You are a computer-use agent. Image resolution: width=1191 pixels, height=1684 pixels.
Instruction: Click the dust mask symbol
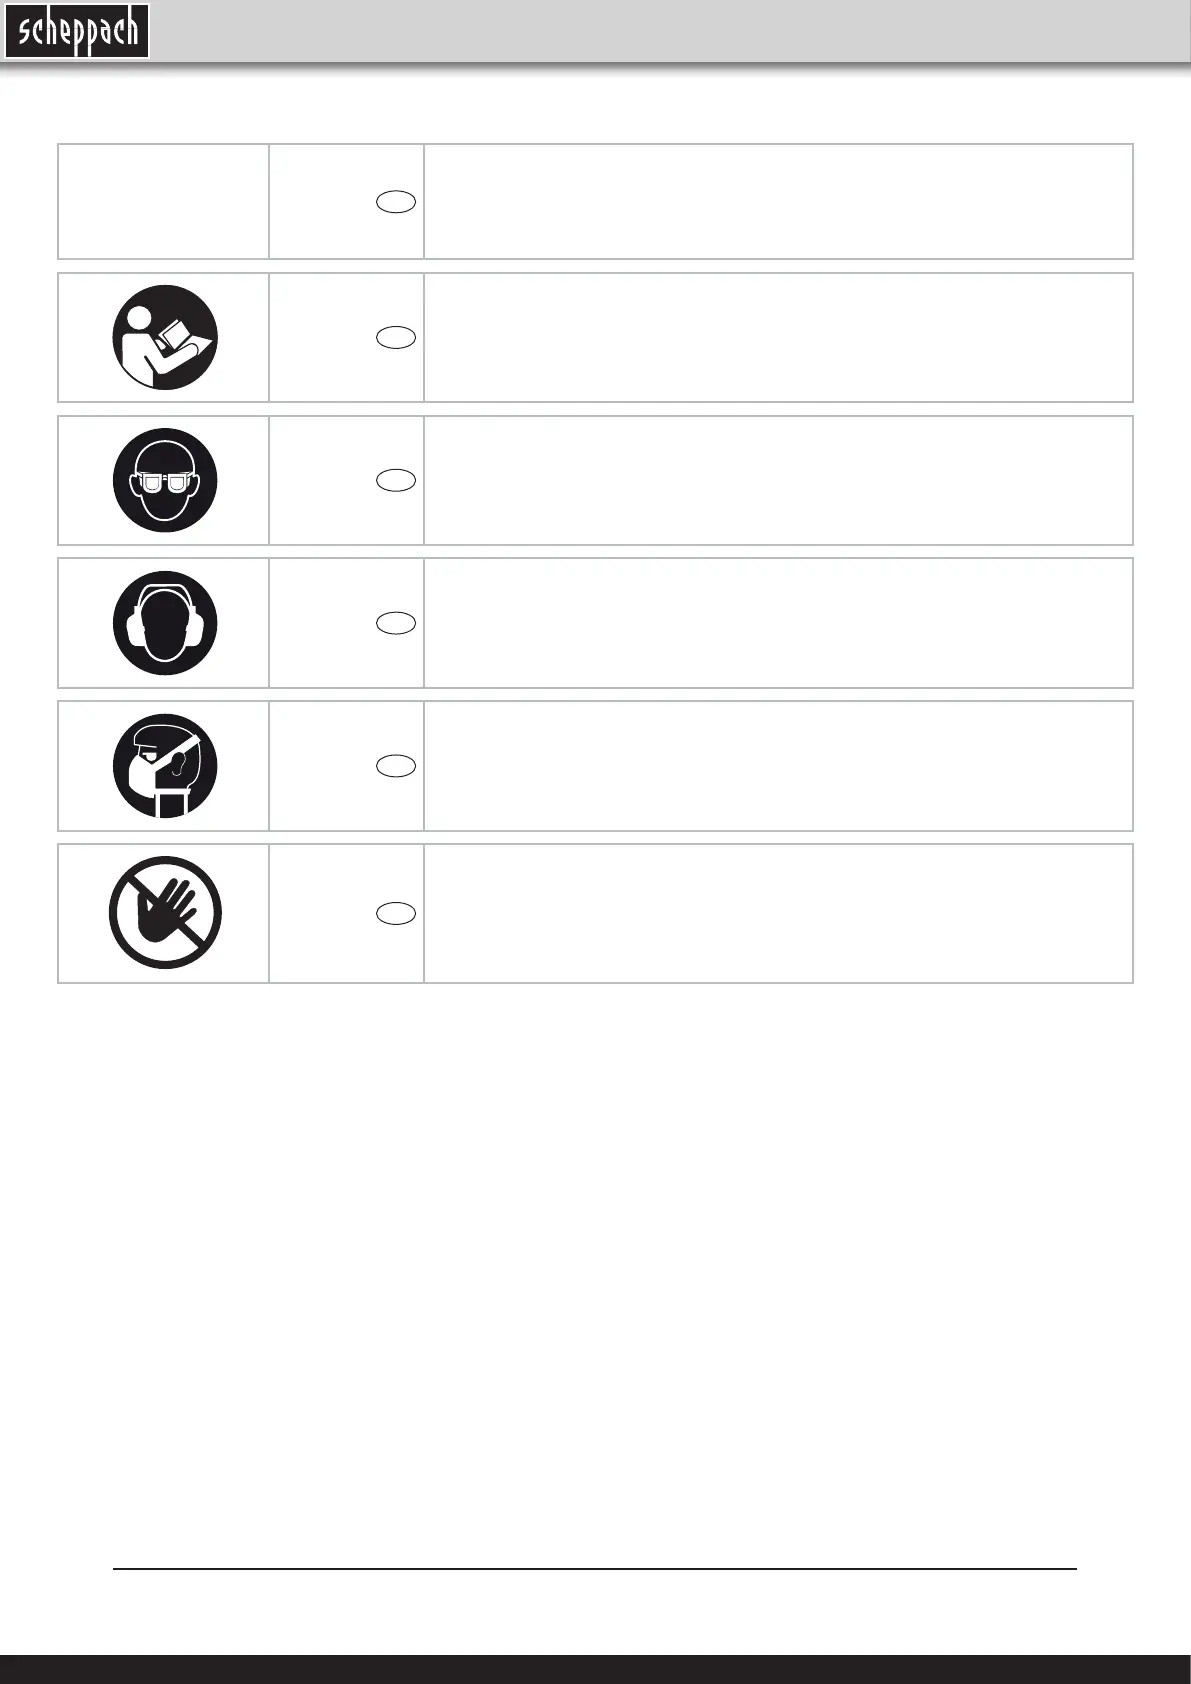(165, 766)
